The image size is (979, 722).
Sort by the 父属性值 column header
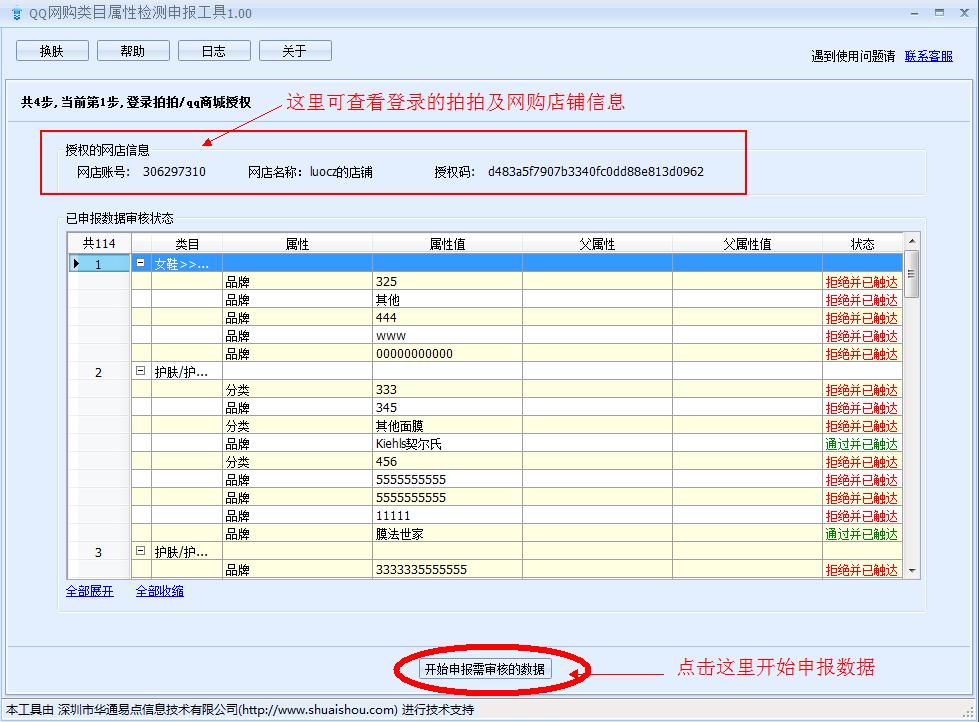pyautogui.click(x=747, y=244)
